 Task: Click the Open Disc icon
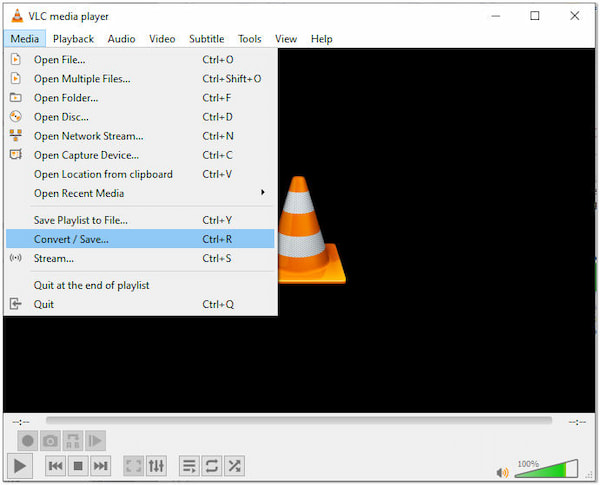[x=15, y=116]
